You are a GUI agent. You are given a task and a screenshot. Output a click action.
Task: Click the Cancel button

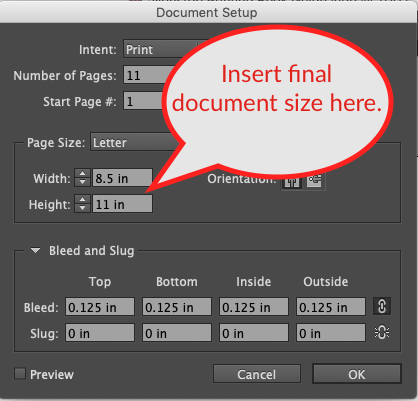click(x=257, y=374)
